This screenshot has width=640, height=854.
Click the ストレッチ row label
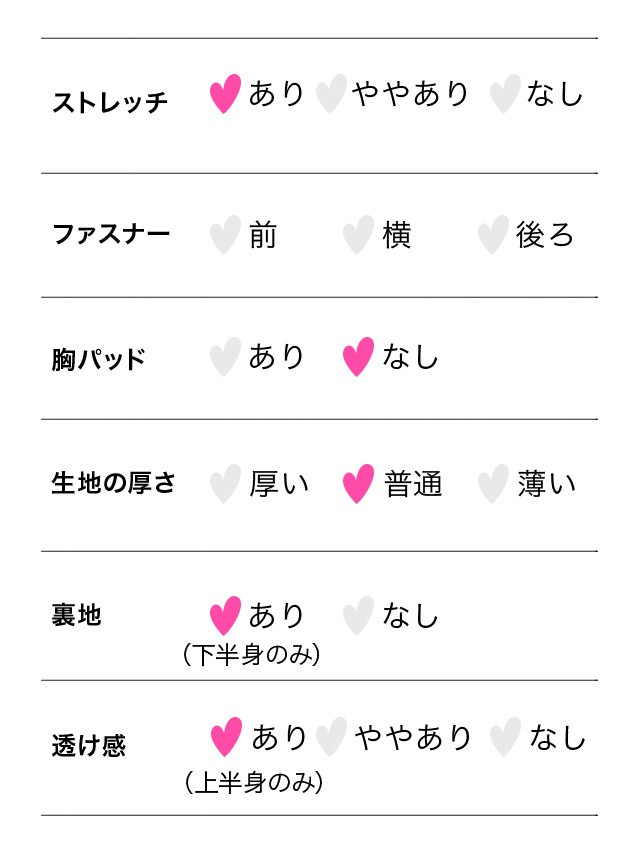click(x=110, y=102)
